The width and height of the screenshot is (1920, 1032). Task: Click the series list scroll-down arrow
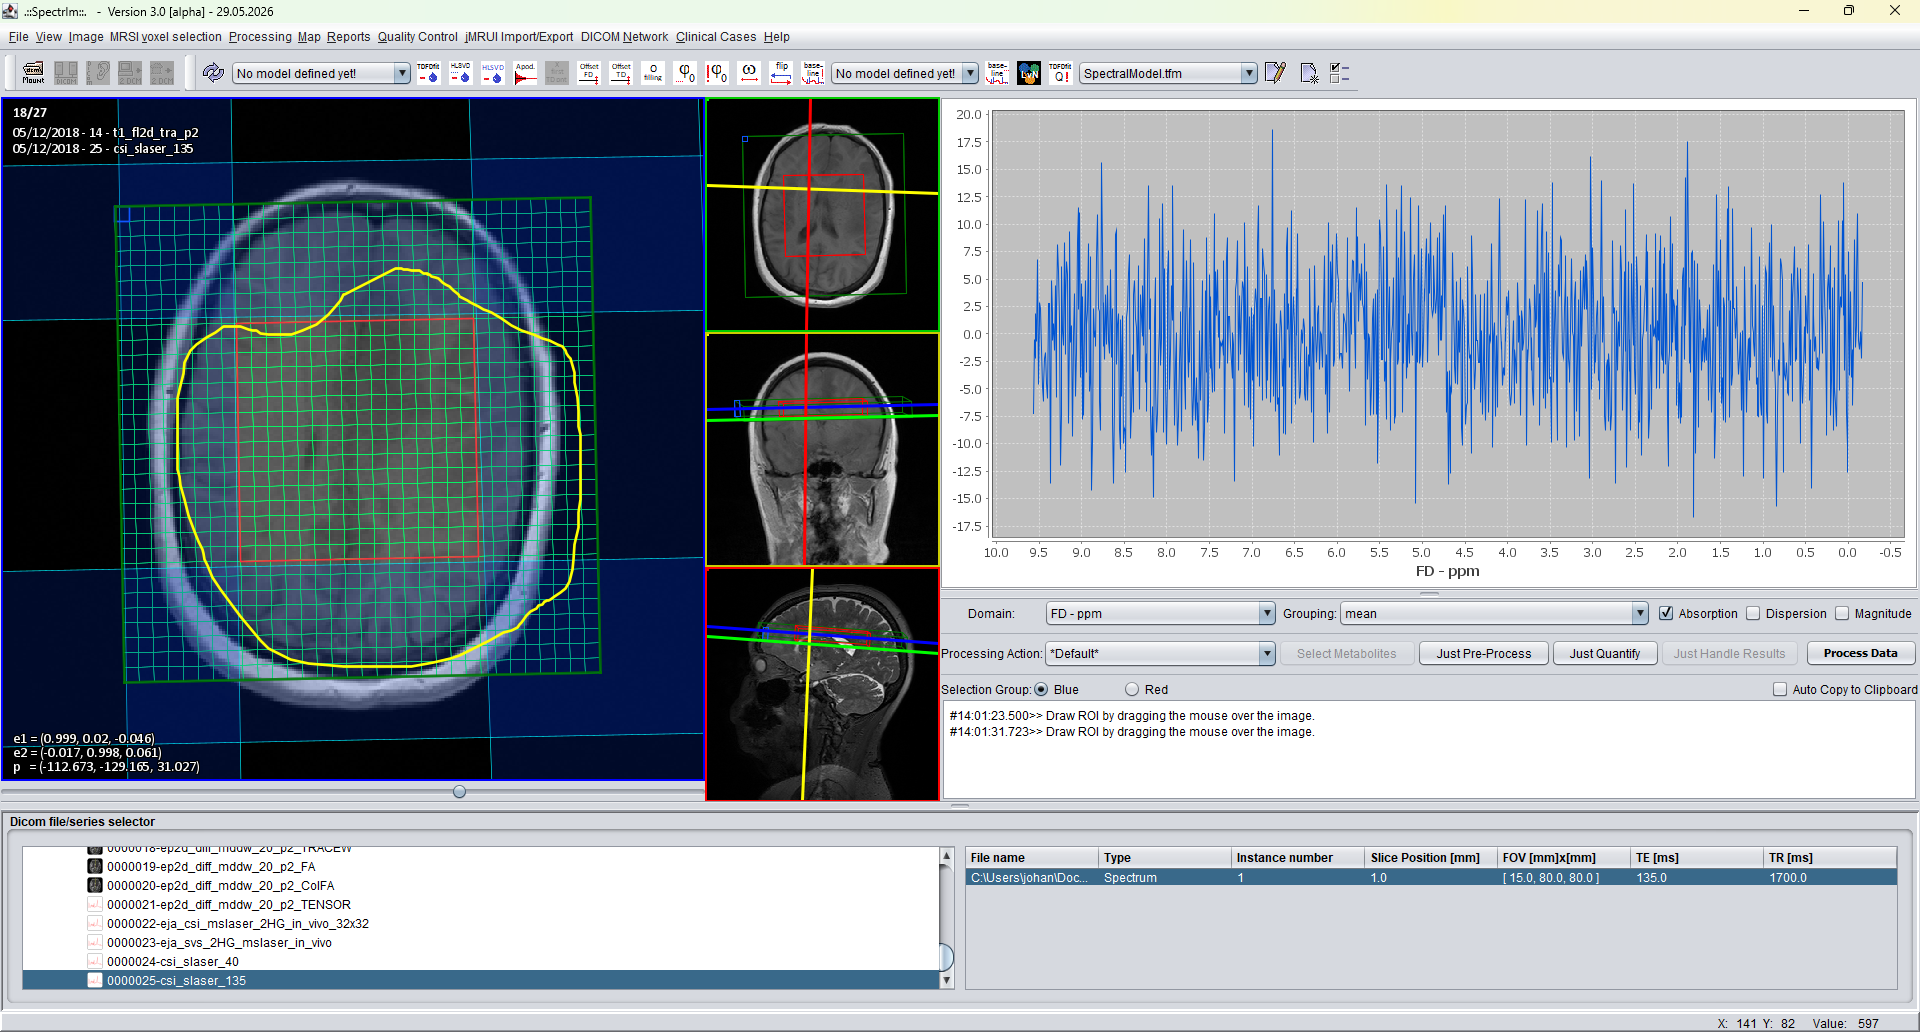[x=946, y=981]
